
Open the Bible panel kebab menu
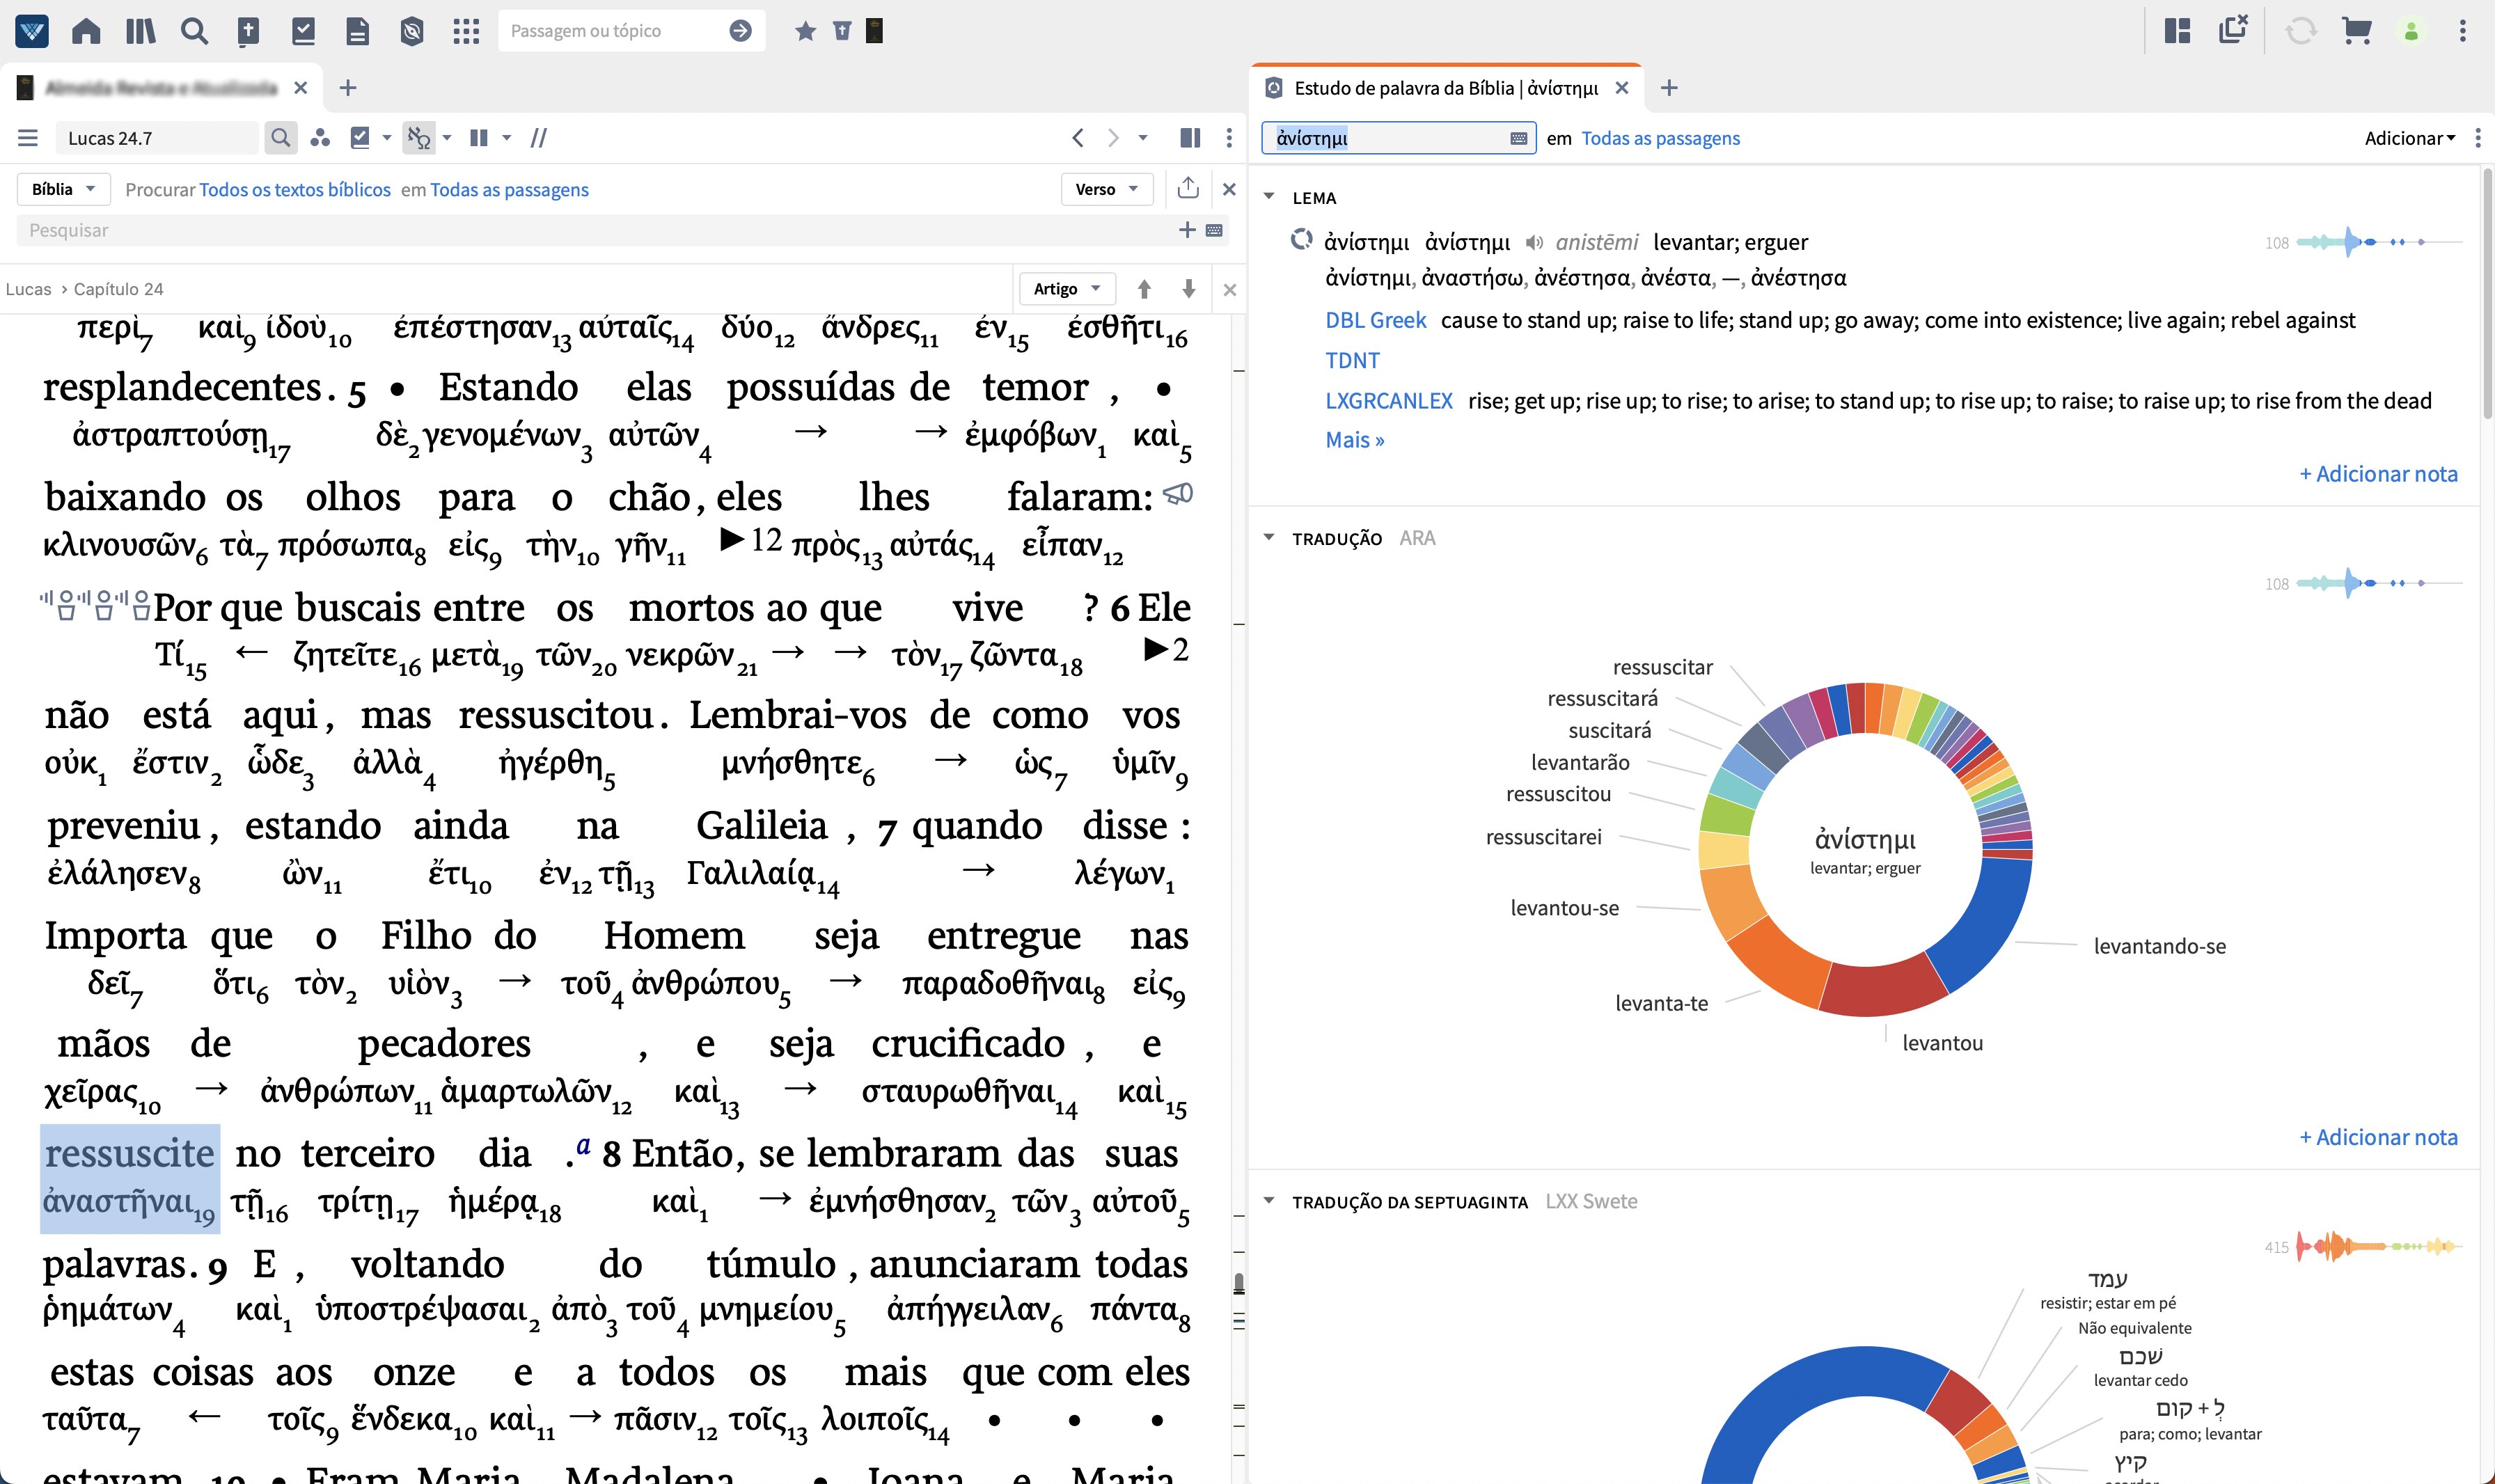pos(1229,138)
